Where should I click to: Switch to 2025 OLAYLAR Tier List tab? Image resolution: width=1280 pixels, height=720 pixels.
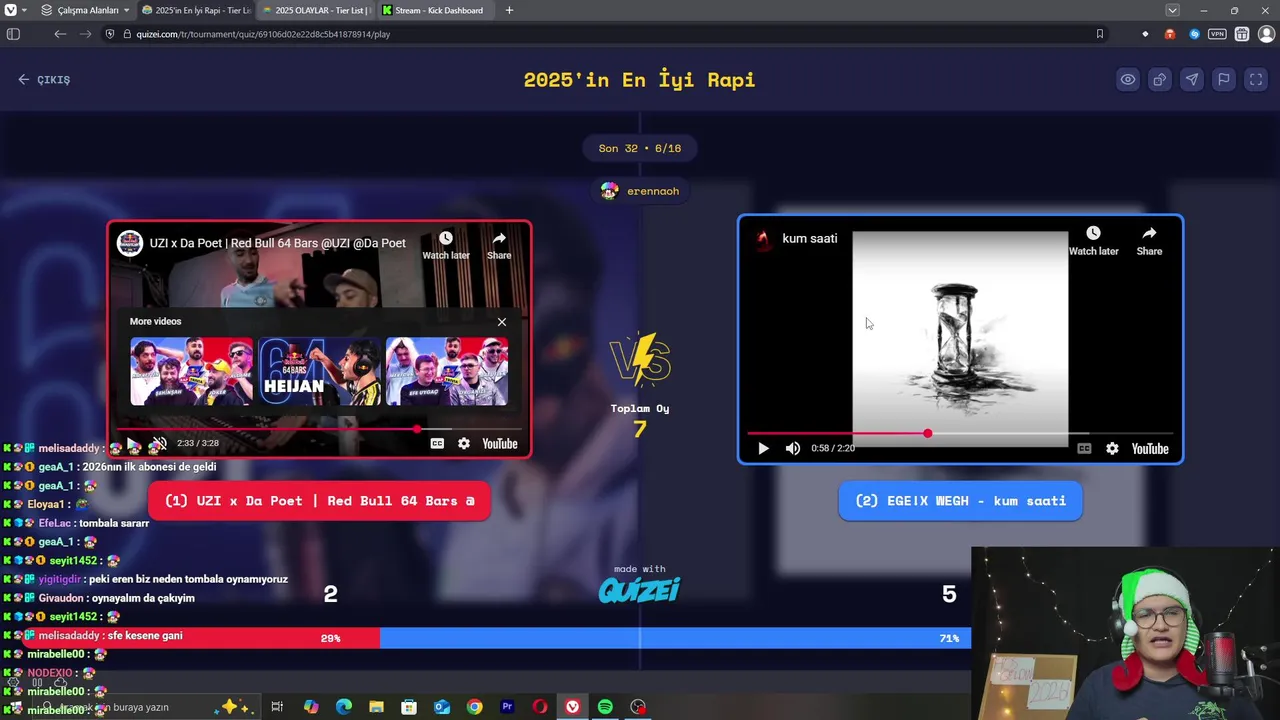(x=316, y=10)
